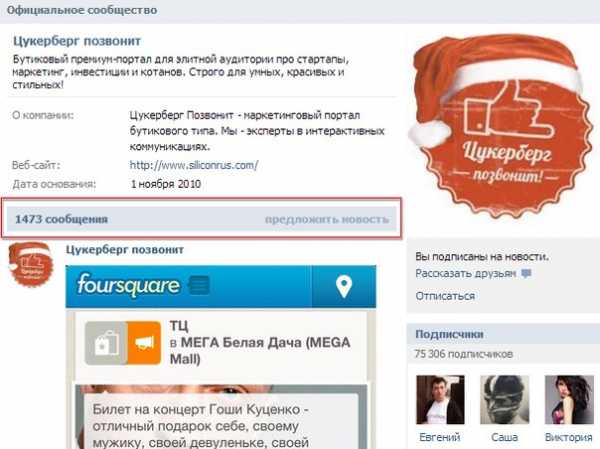The width and height of the screenshot is (600, 449).
Task: Open the МЕГА Белая Дача venue text
Action: coord(260,350)
